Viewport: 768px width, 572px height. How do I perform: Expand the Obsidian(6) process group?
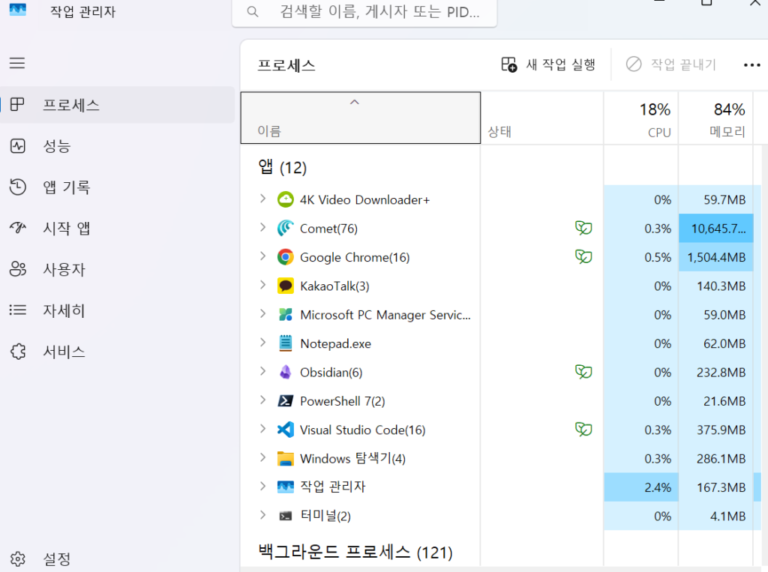pos(263,371)
